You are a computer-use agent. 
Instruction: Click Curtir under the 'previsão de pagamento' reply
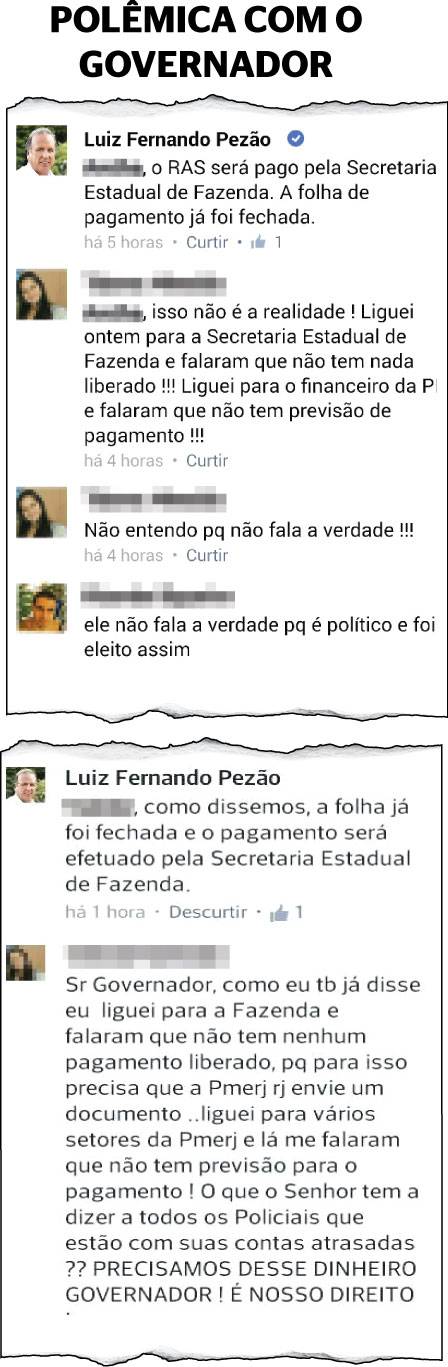point(207,461)
